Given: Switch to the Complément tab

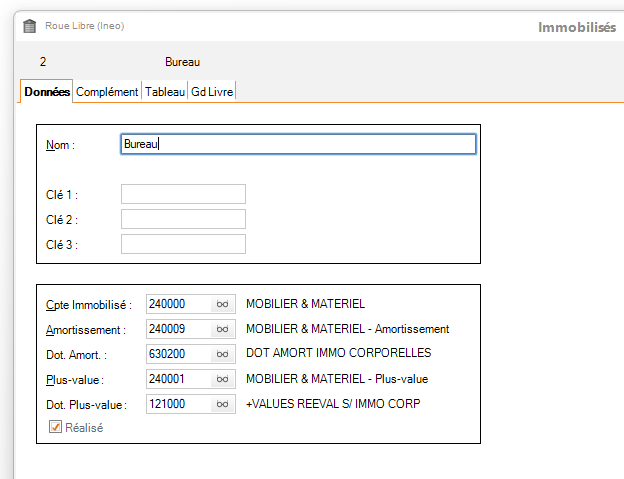Looking at the screenshot, I should pyautogui.click(x=107, y=92).
